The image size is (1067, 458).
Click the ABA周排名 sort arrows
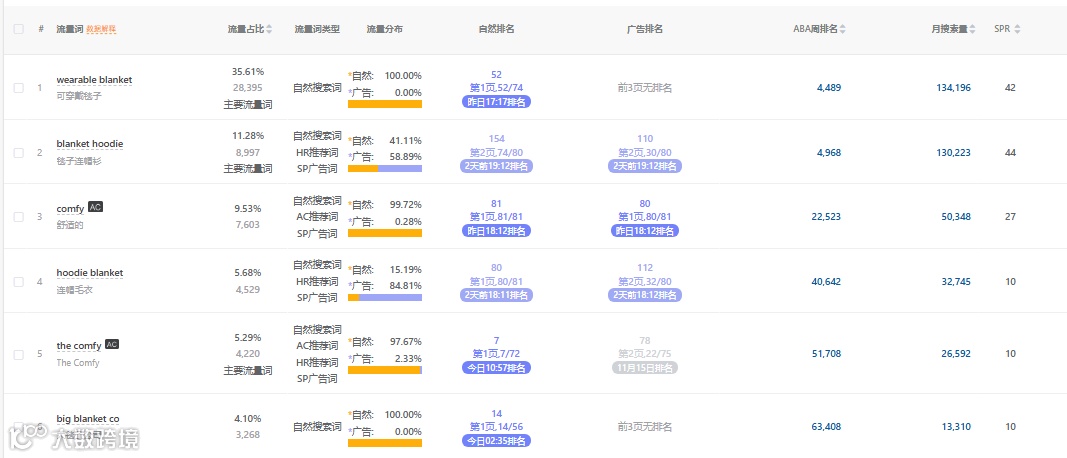(842, 29)
